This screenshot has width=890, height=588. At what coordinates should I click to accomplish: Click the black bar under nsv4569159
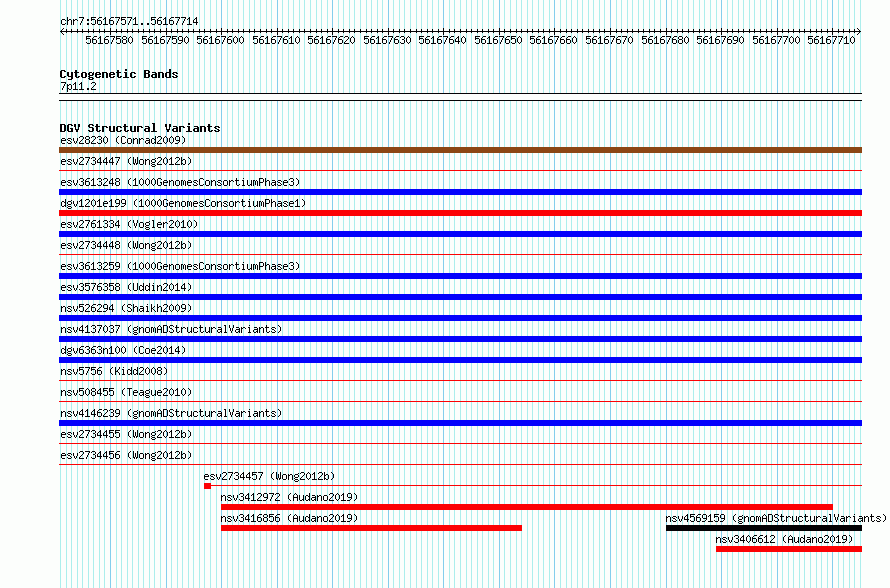764,528
